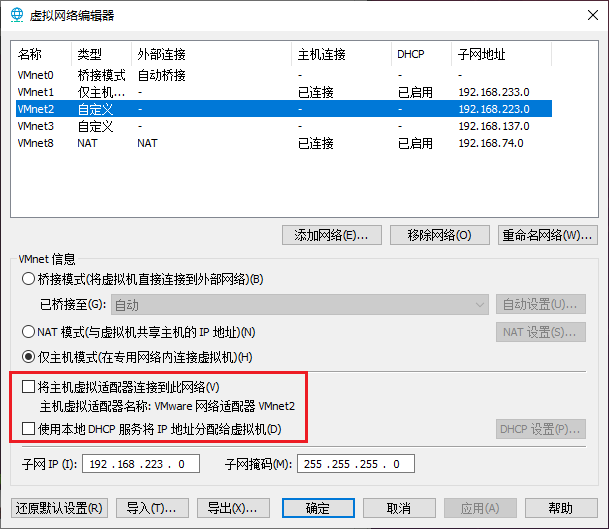Click 自动桥接 cell in VMnet0 row
The image size is (609, 529).
162,75
